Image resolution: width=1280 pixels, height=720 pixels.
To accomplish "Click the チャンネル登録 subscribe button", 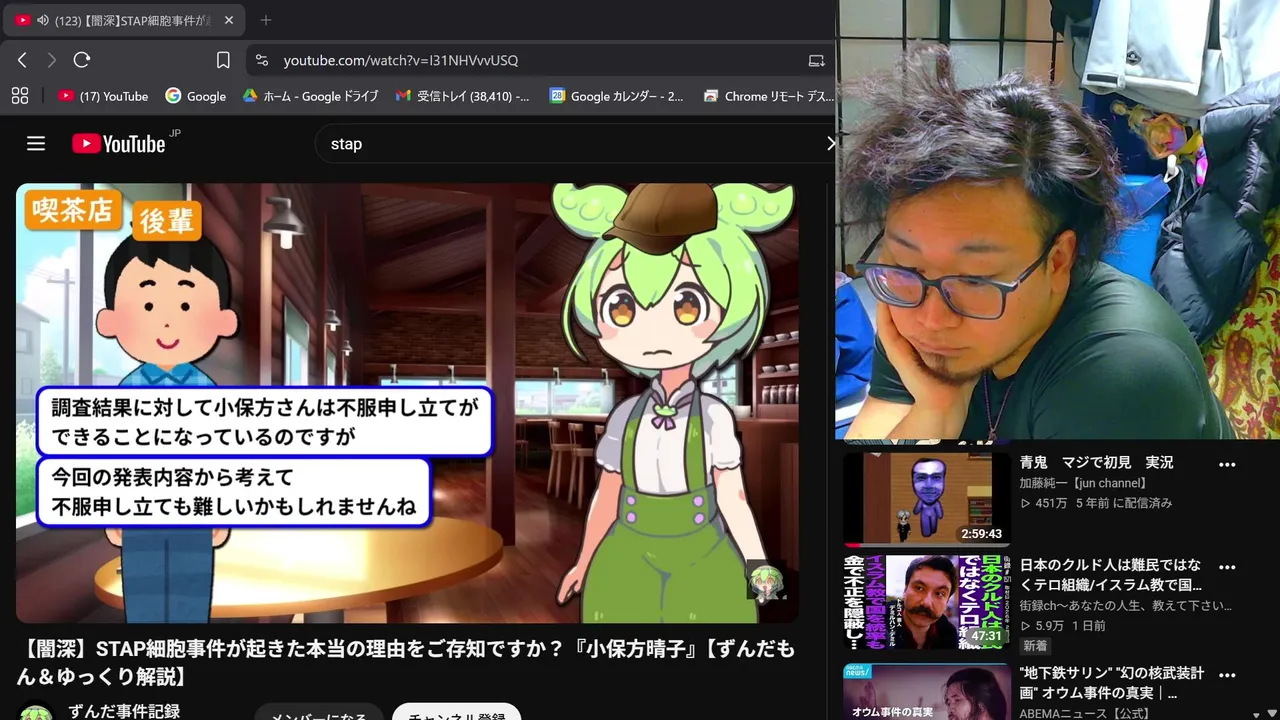I will coord(456,713).
